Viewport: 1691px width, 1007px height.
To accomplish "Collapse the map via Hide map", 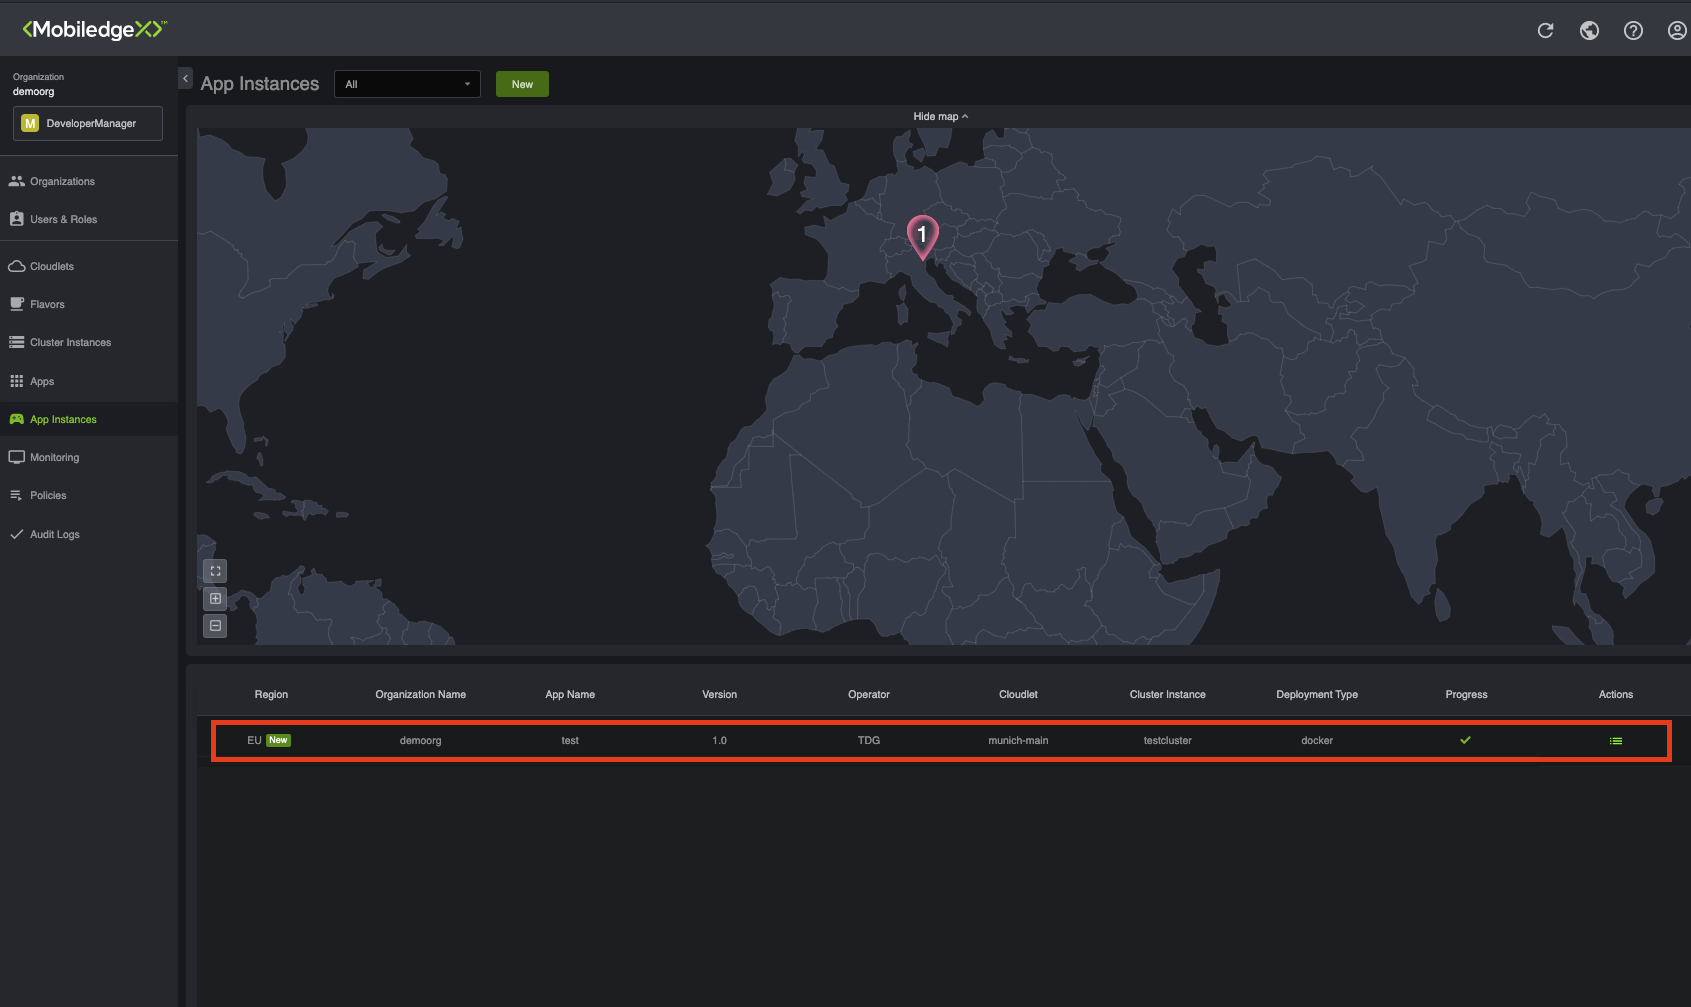I will pyautogui.click(x=940, y=116).
